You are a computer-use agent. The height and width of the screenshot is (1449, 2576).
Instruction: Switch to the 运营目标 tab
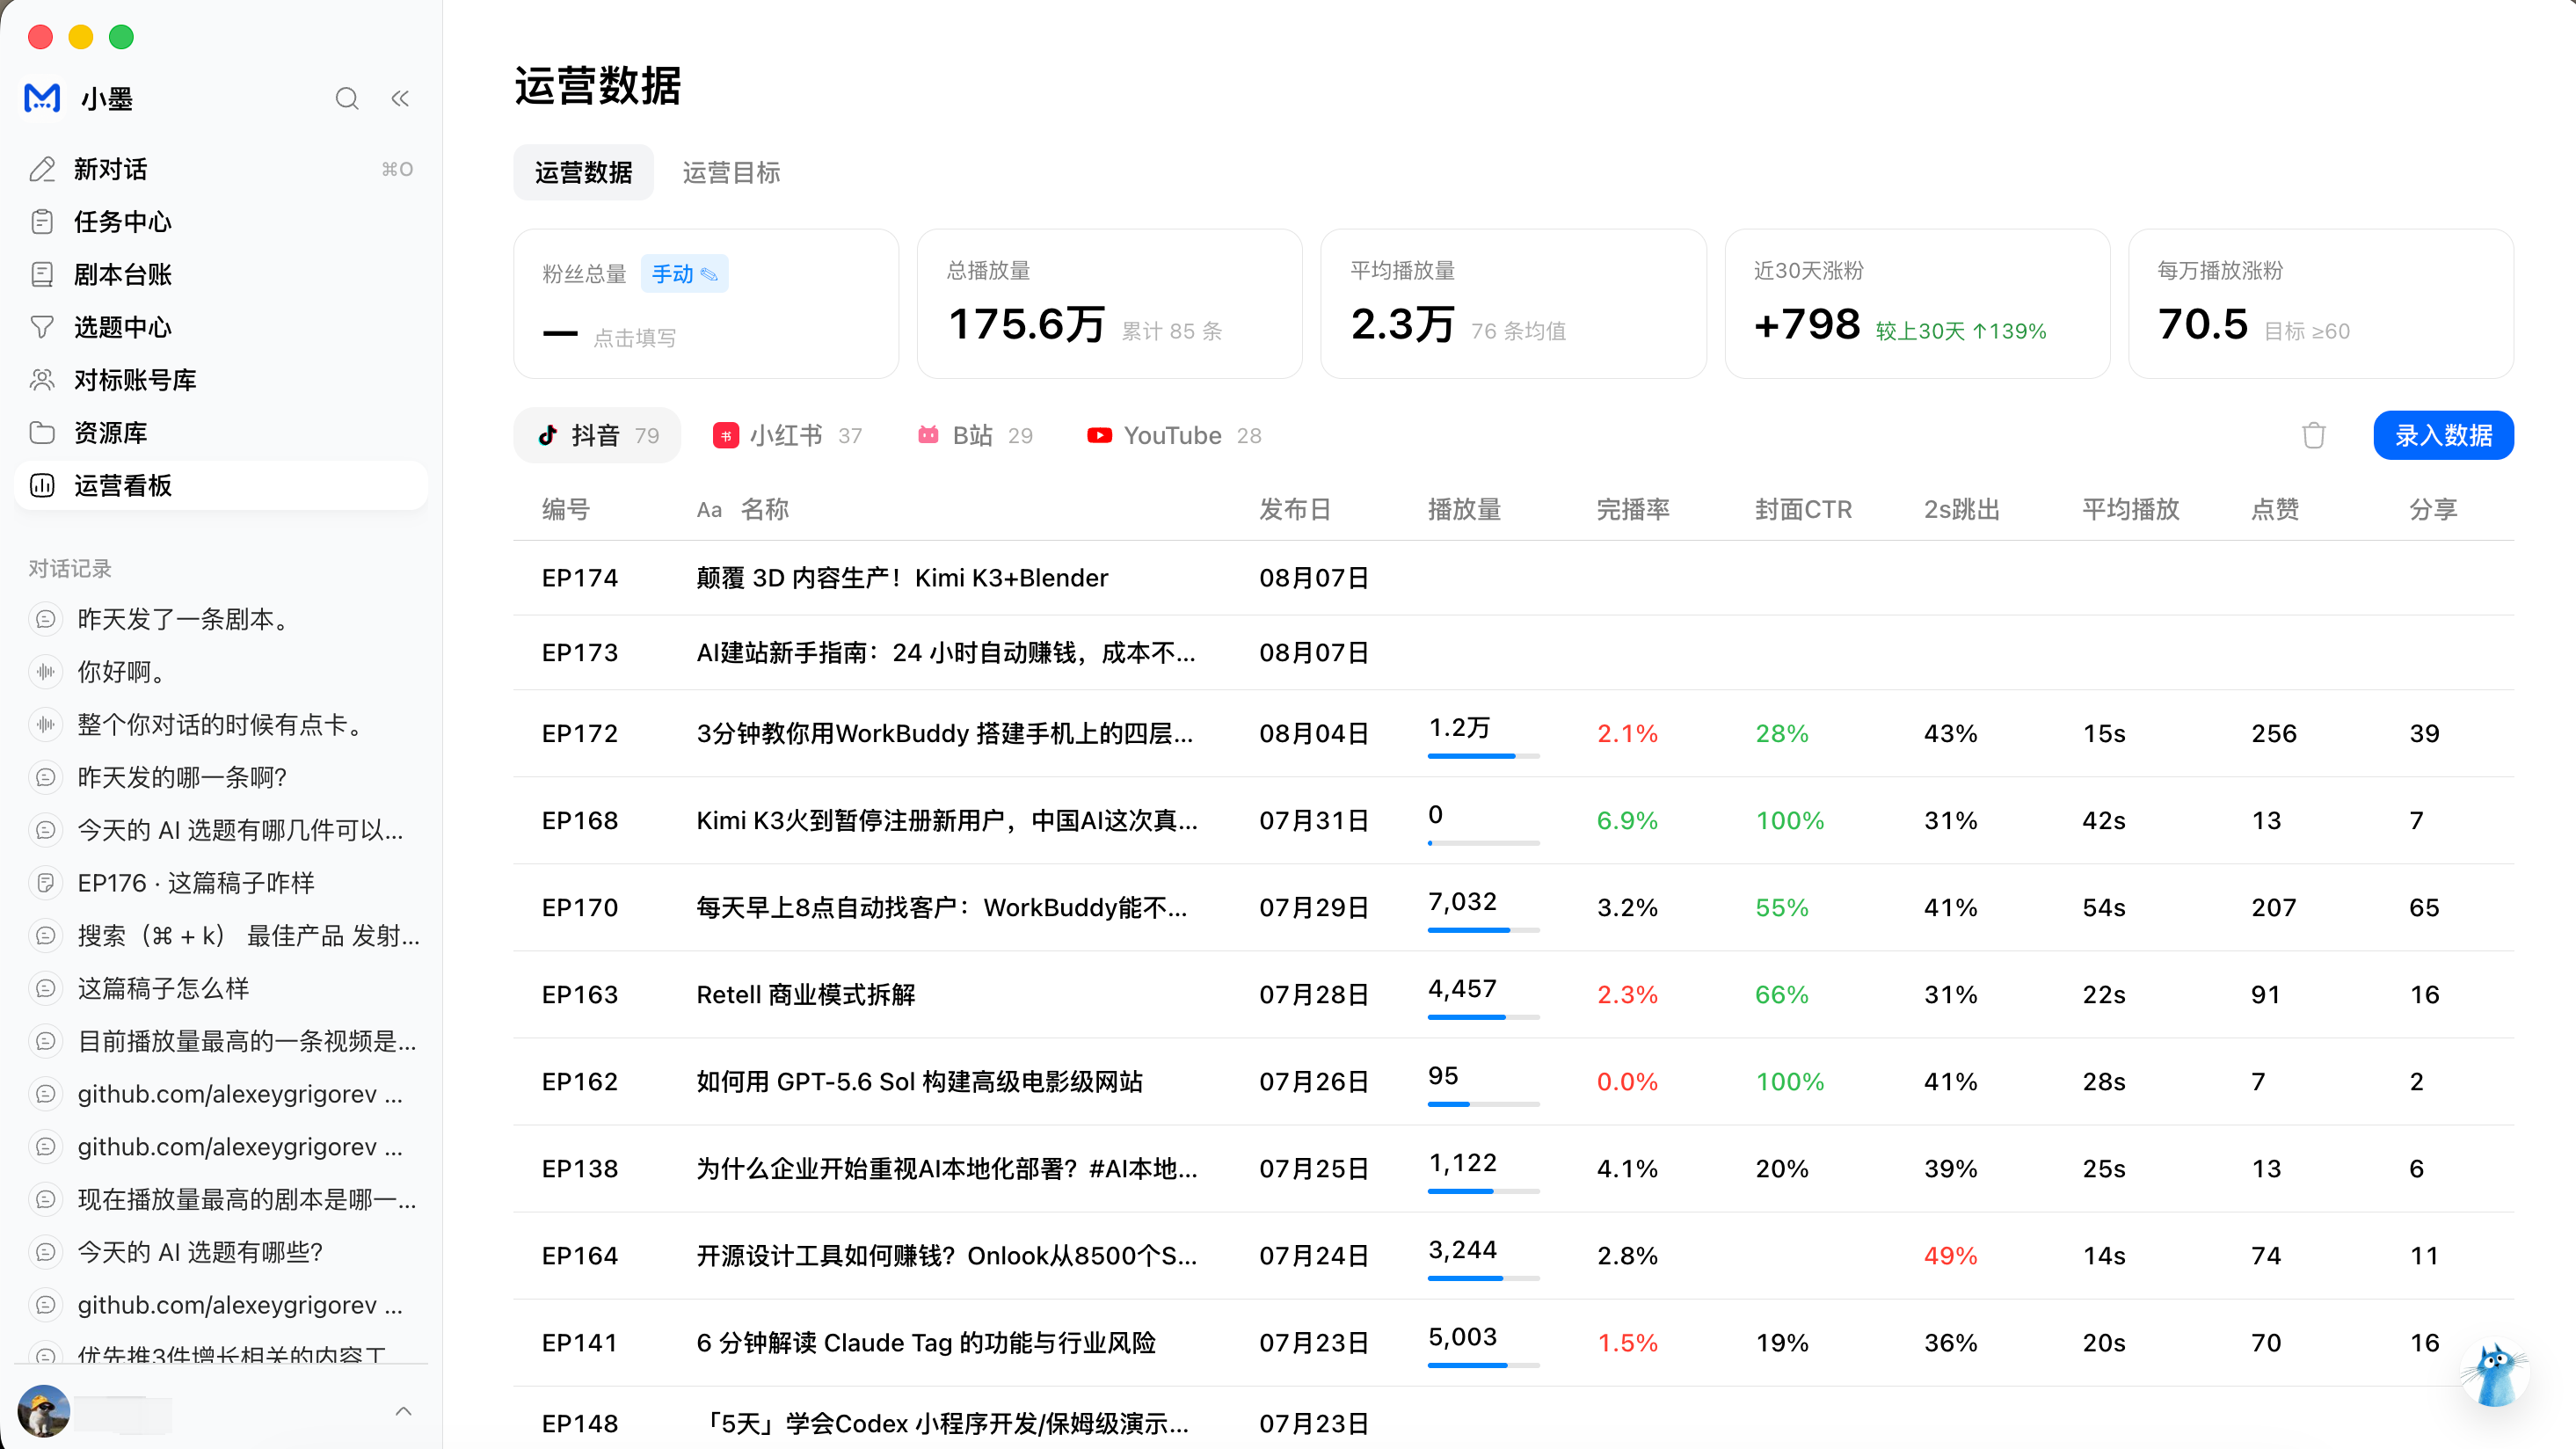pyautogui.click(x=731, y=173)
